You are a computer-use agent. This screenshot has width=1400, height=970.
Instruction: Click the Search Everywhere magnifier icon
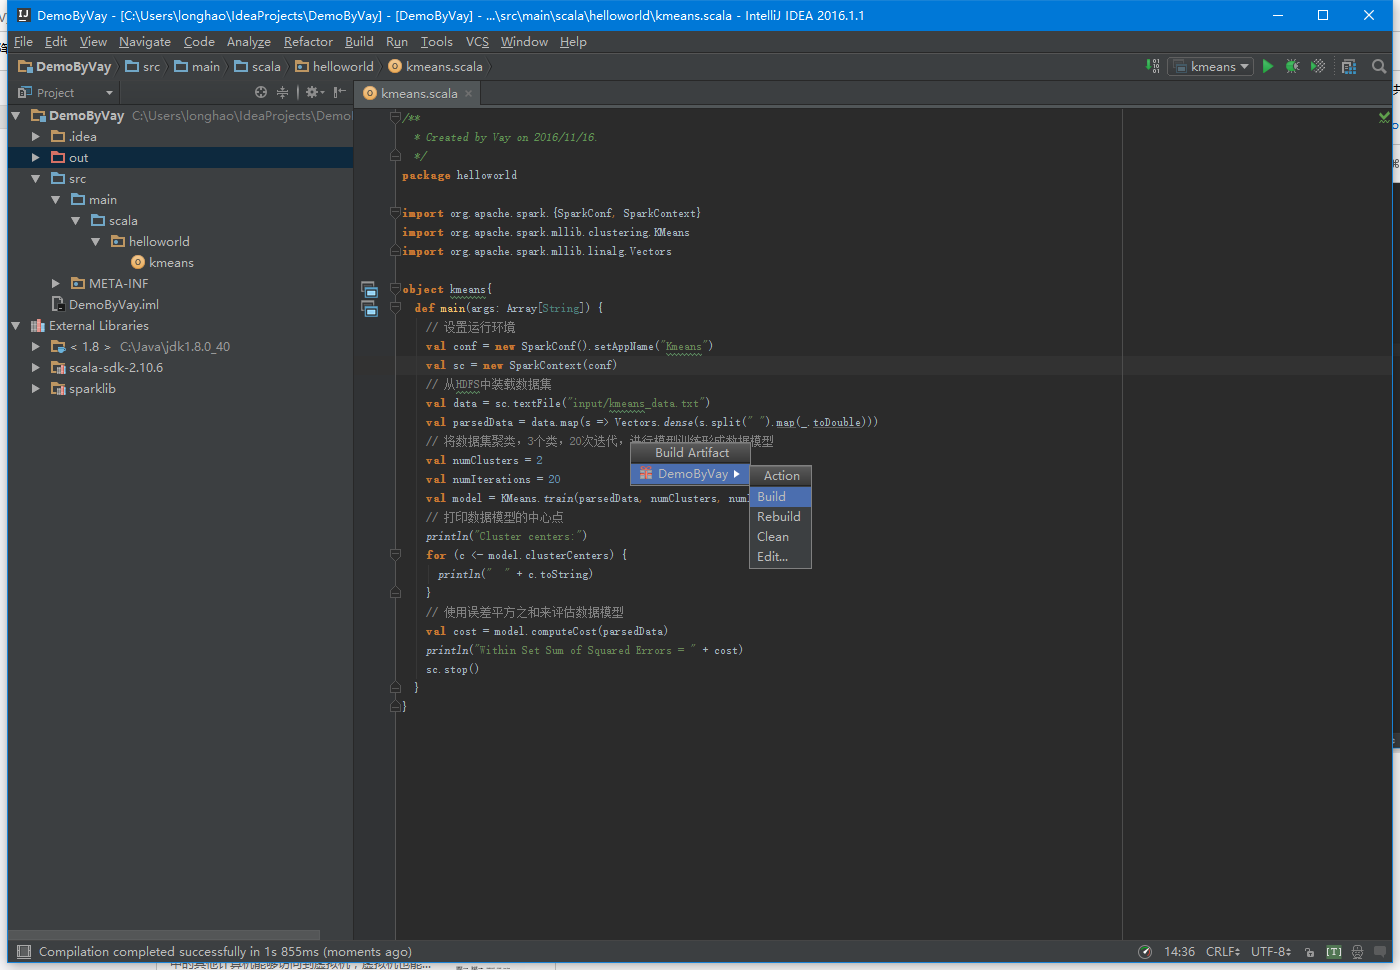tap(1379, 66)
